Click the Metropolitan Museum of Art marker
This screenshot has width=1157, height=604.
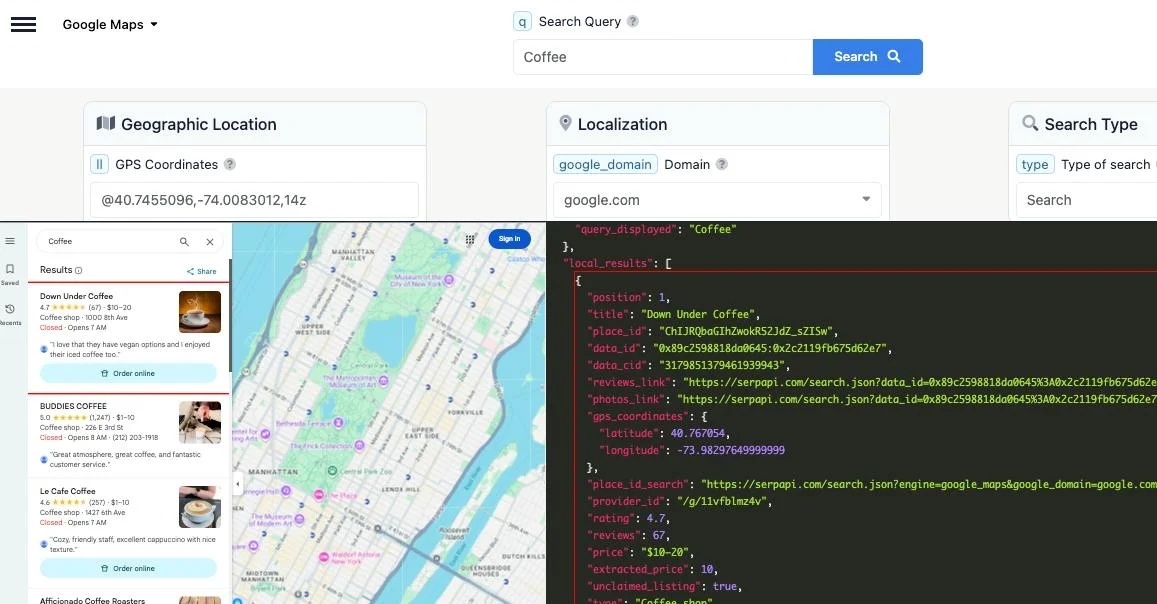point(383,381)
